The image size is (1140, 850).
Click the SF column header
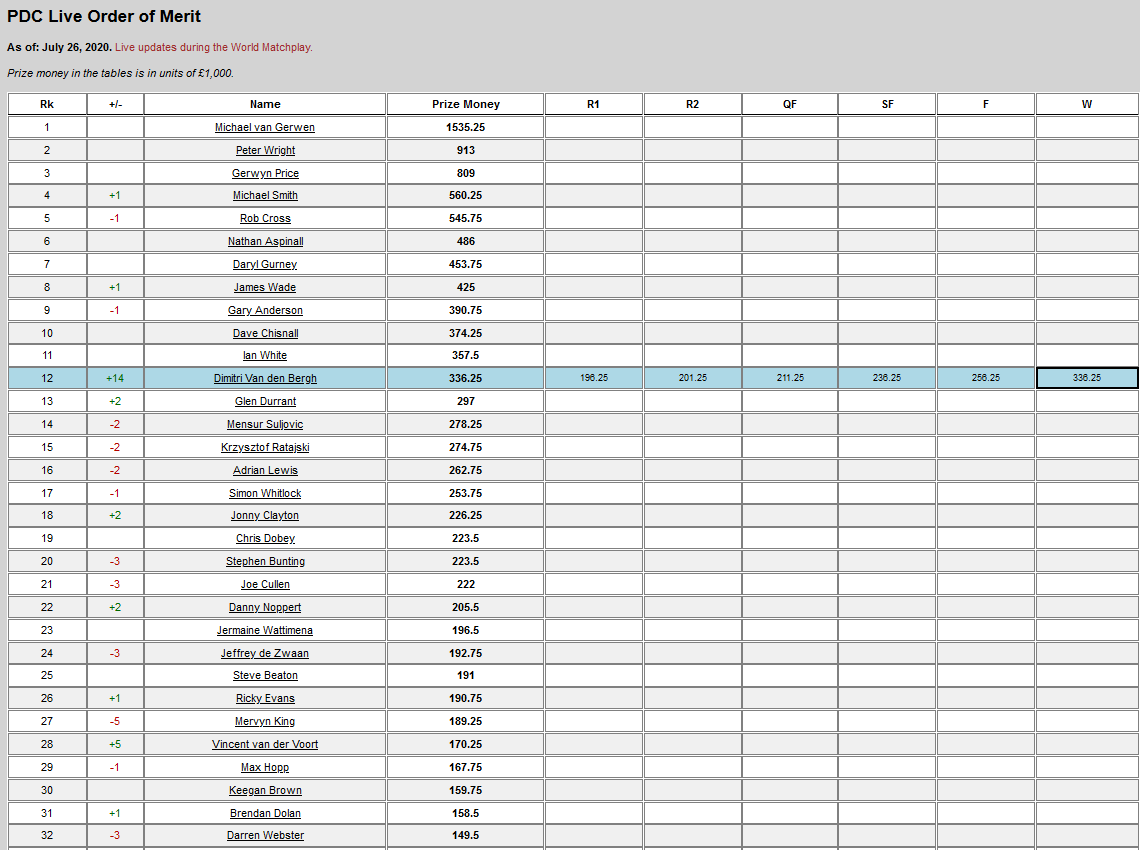click(x=887, y=104)
